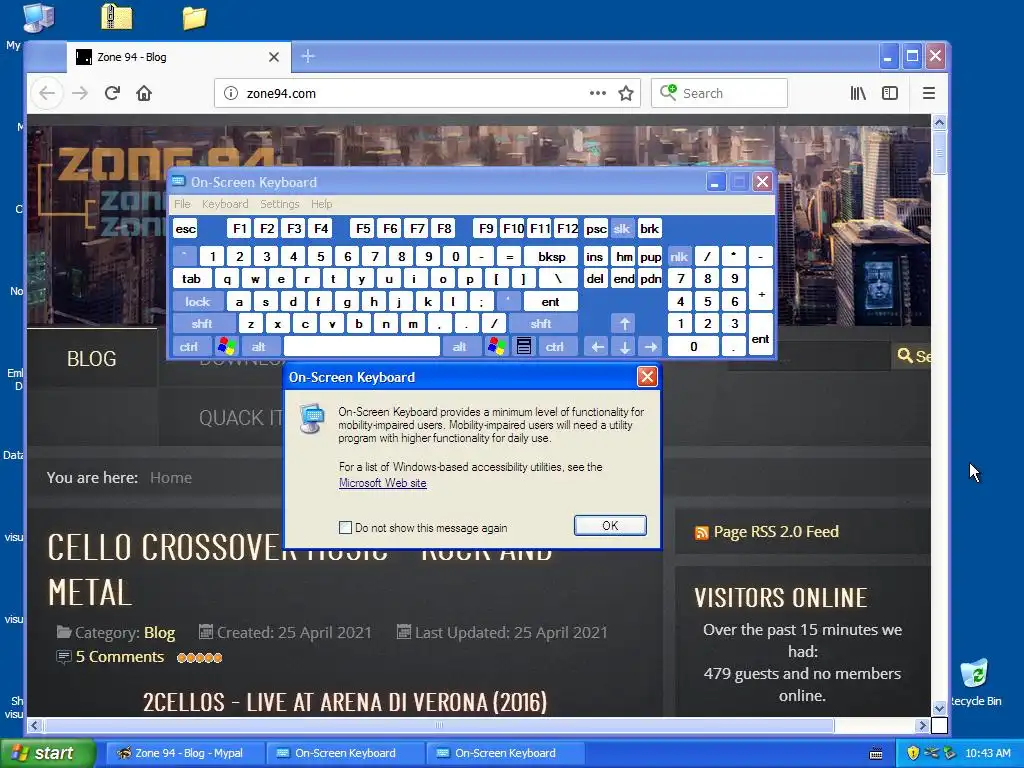Click the right arrow key on keyboard
Screen dimensions: 1024x768
[x=650, y=347]
